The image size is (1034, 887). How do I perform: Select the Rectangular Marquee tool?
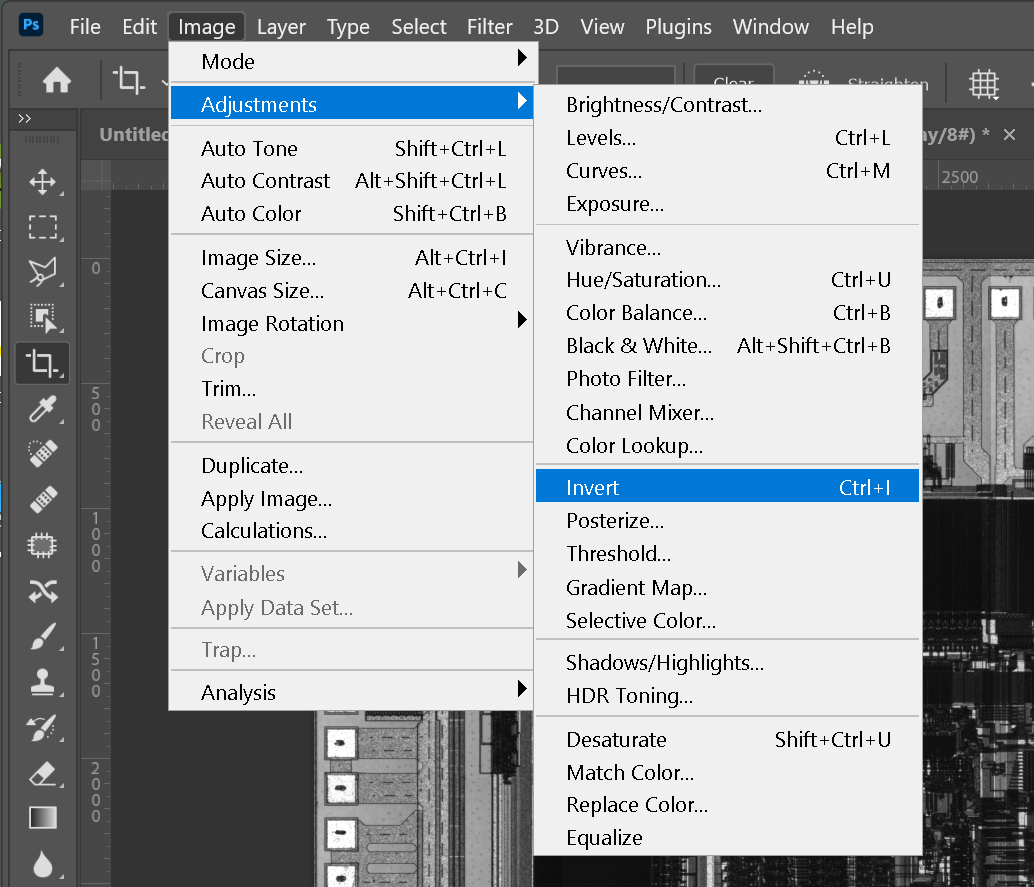(x=42, y=227)
